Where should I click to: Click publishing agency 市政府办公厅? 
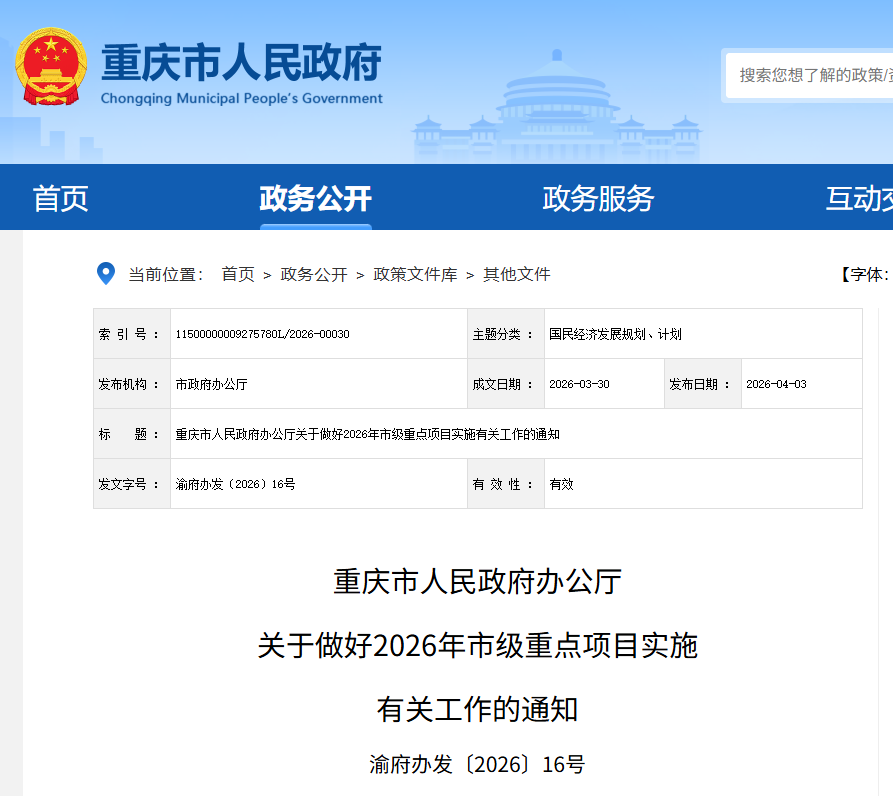[211, 384]
